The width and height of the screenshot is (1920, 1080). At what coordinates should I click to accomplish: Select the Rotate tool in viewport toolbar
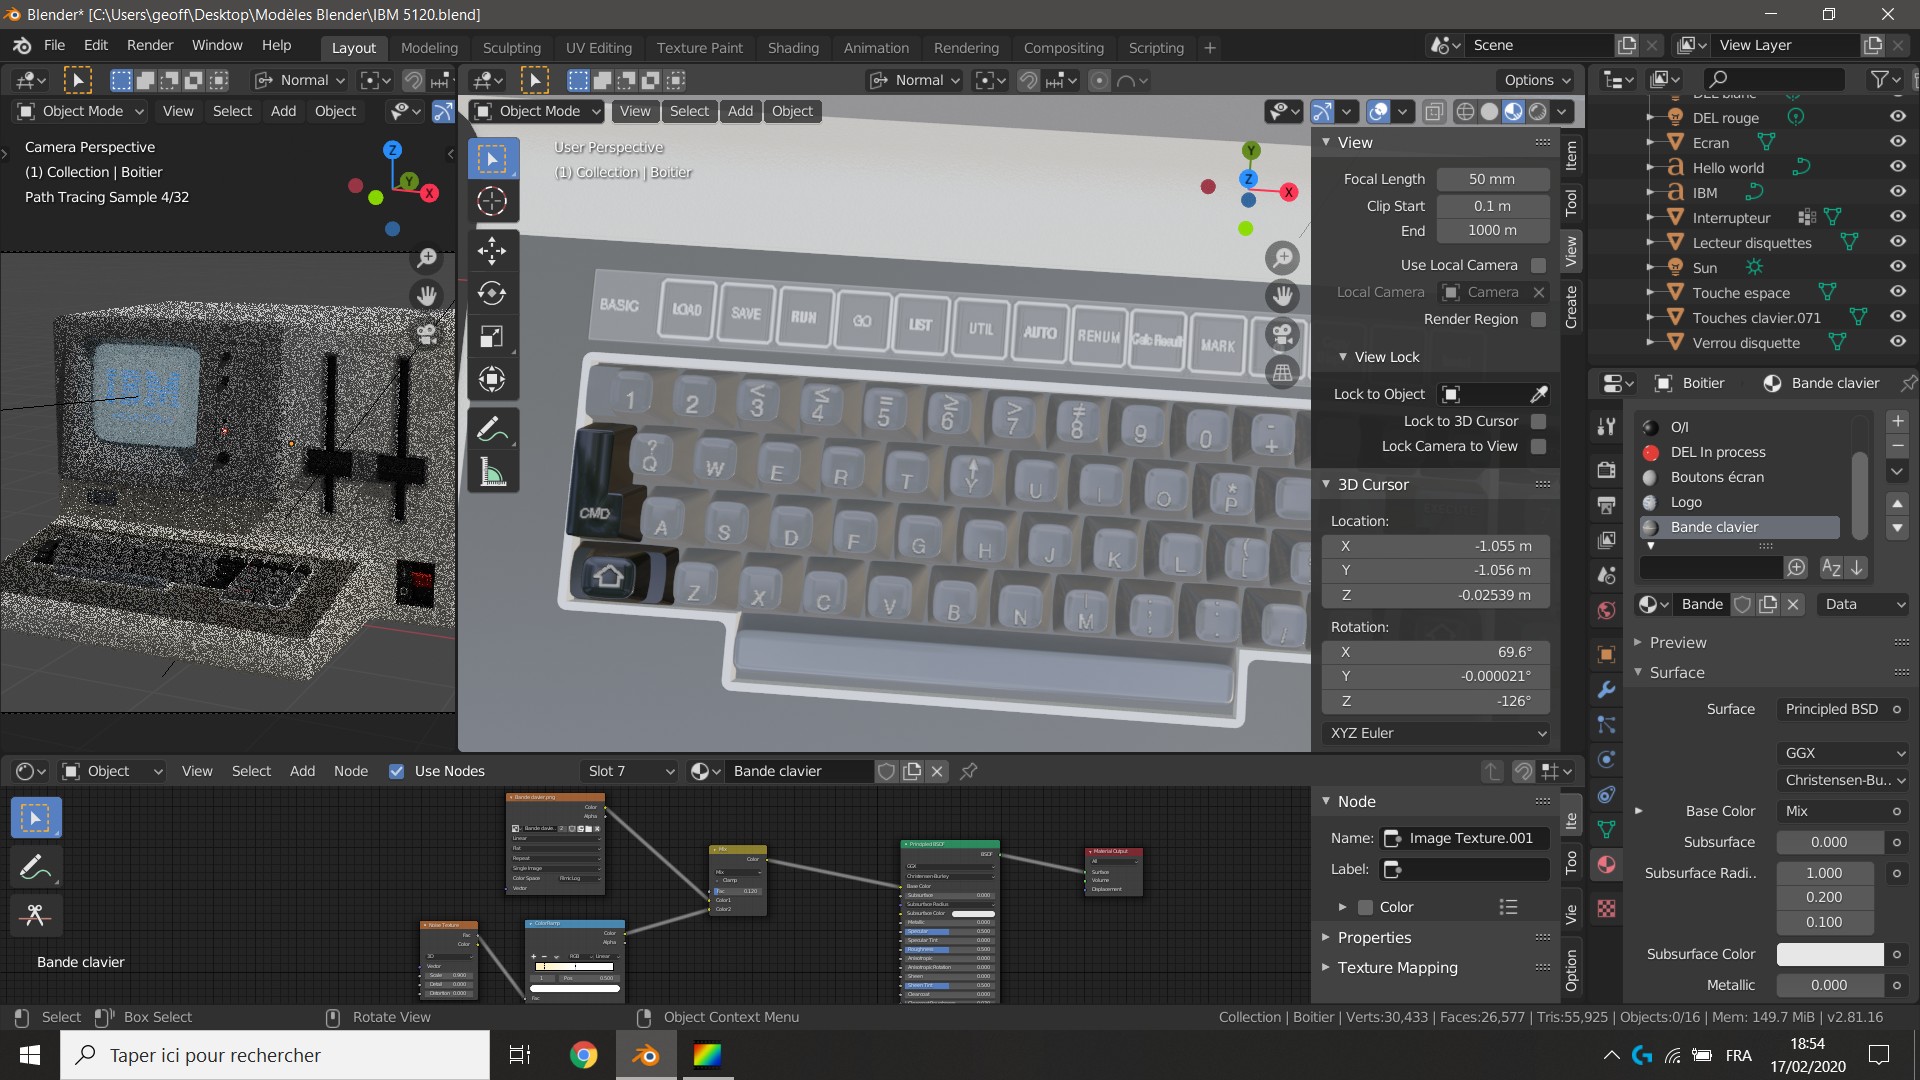(491, 293)
